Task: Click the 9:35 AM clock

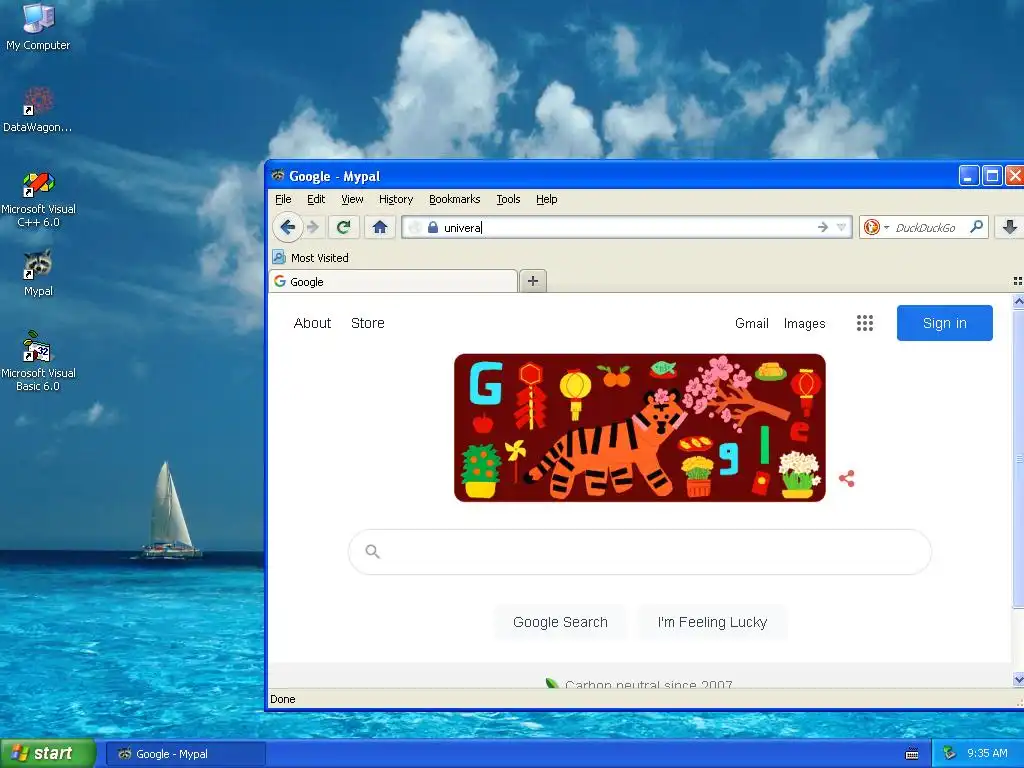Action: [x=987, y=754]
